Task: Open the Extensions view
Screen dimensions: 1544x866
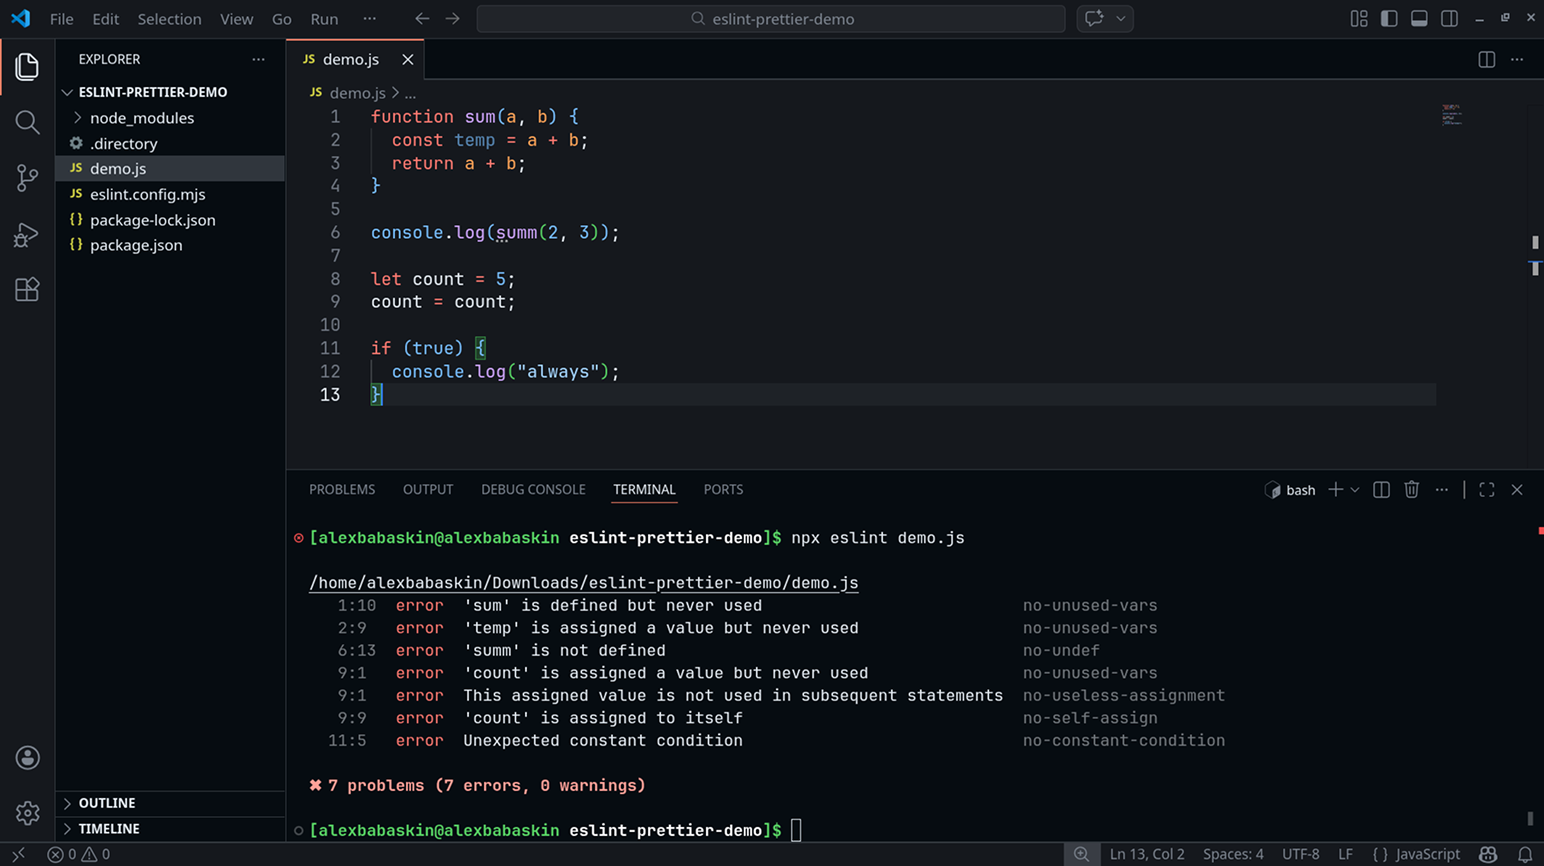Action: [x=27, y=290]
